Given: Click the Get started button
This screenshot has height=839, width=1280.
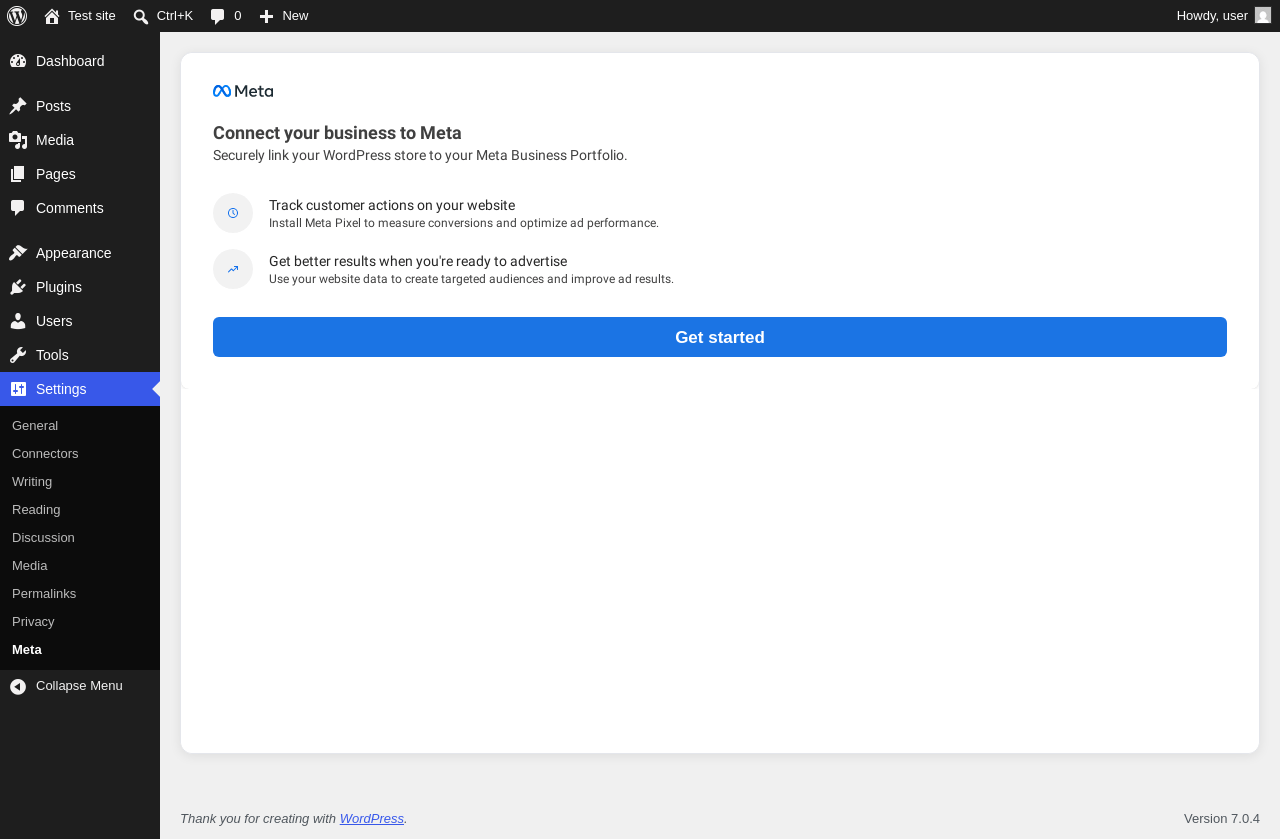Looking at the screenshot, I should tap(720, 337).
